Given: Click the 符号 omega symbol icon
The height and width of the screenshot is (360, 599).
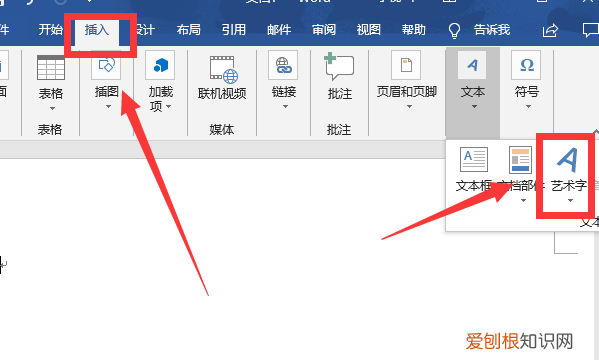Looking at the screenshot, I should pos(526,65).
